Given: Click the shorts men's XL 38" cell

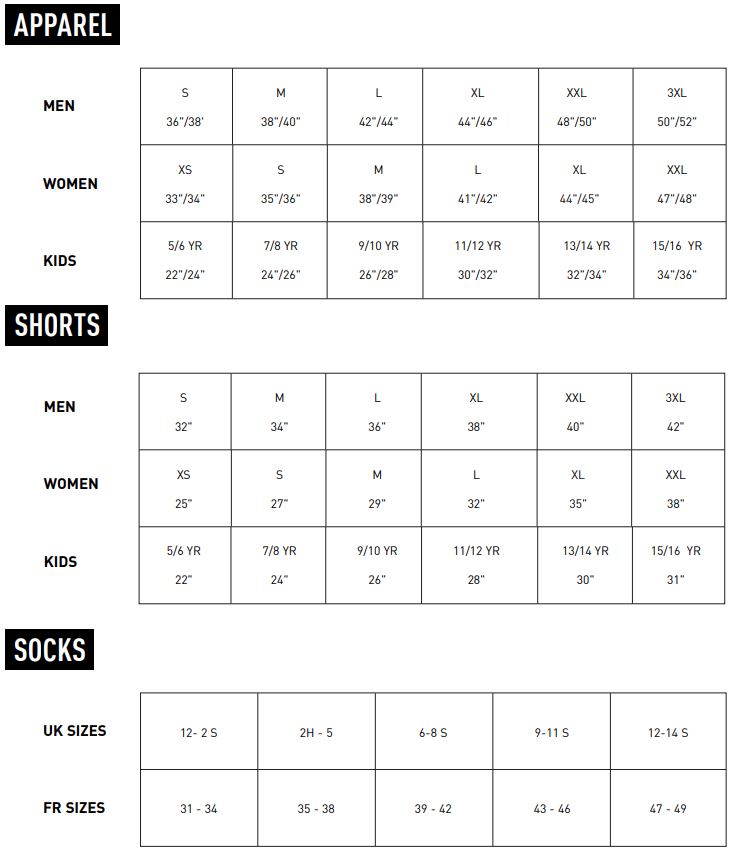Looking at the screenshot, I should [477, 412].
